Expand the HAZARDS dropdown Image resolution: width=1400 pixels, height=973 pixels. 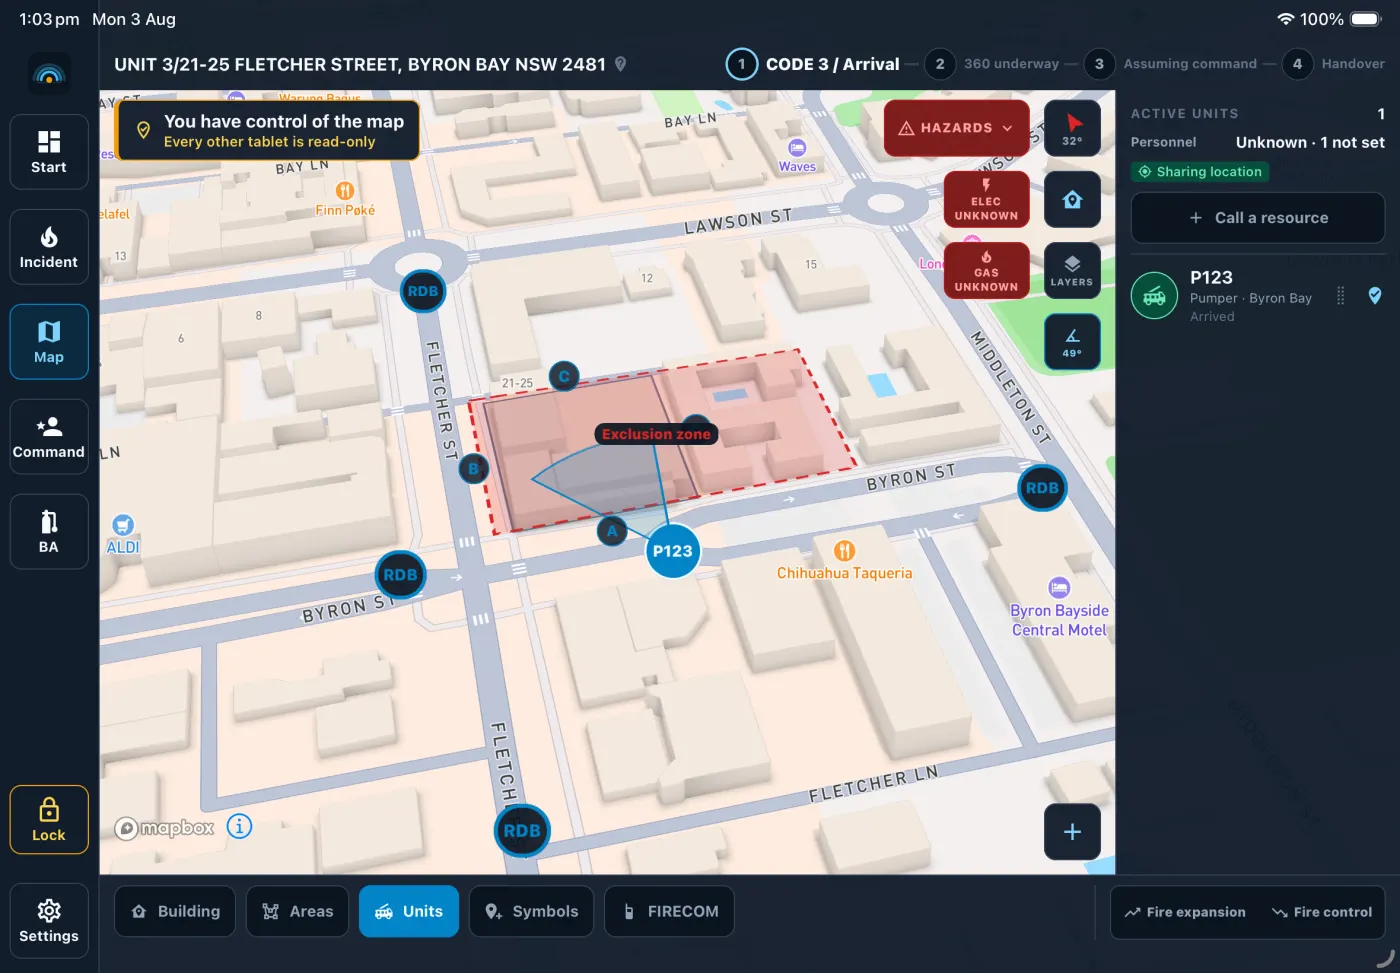pyautogui.click(x=957, y=128)
